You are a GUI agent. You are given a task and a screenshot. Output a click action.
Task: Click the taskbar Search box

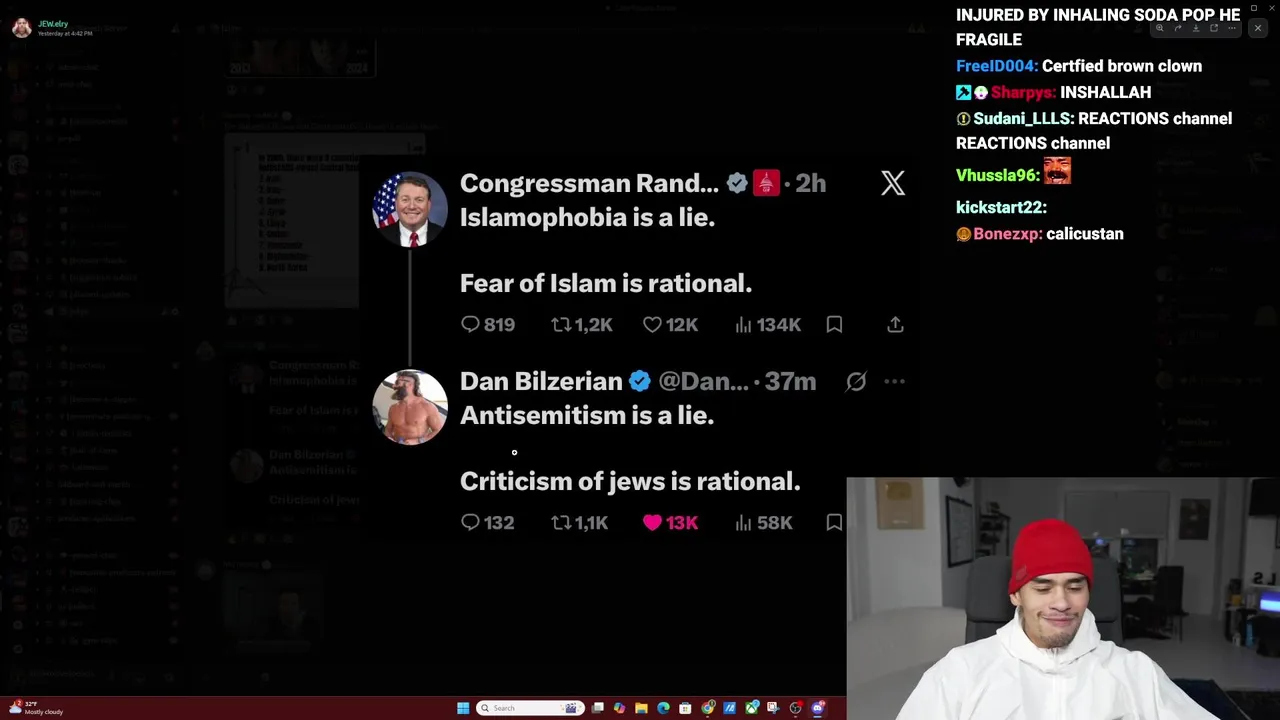(530, 708)
